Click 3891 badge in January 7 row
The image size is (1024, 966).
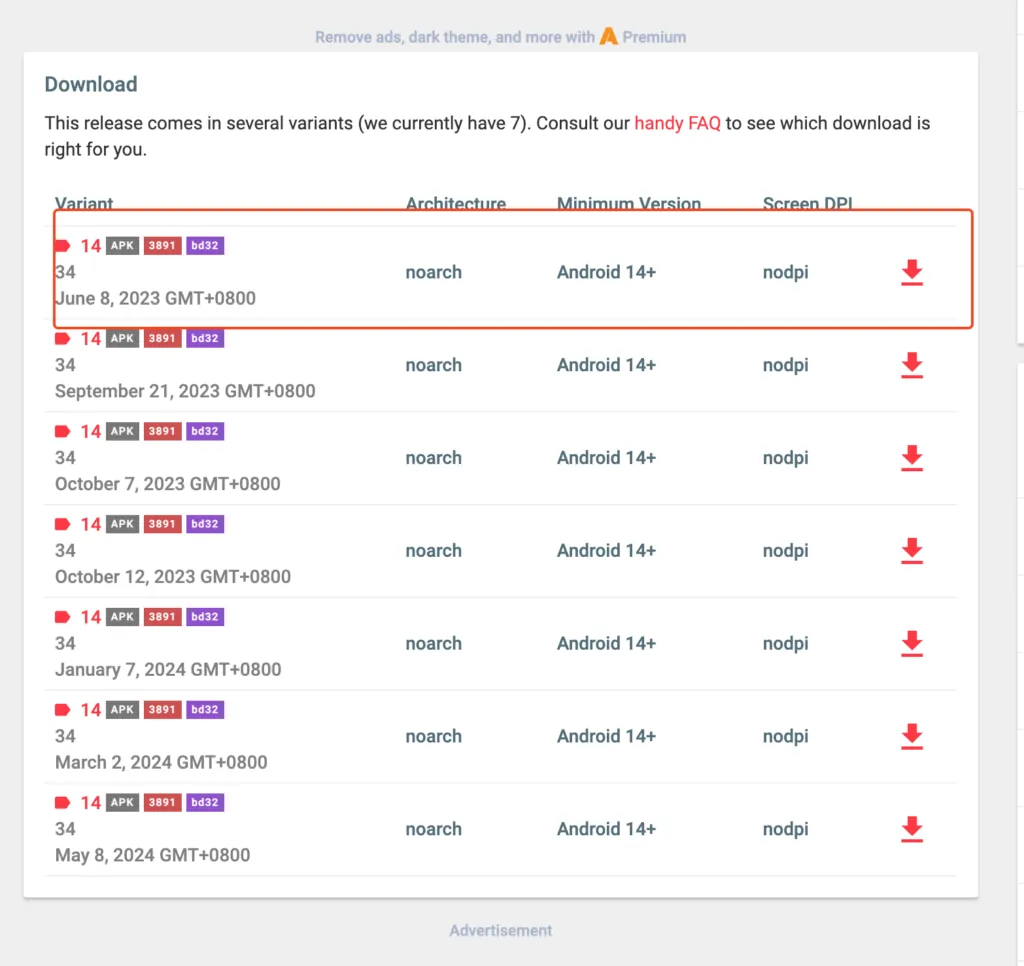(x=162, y=617)
